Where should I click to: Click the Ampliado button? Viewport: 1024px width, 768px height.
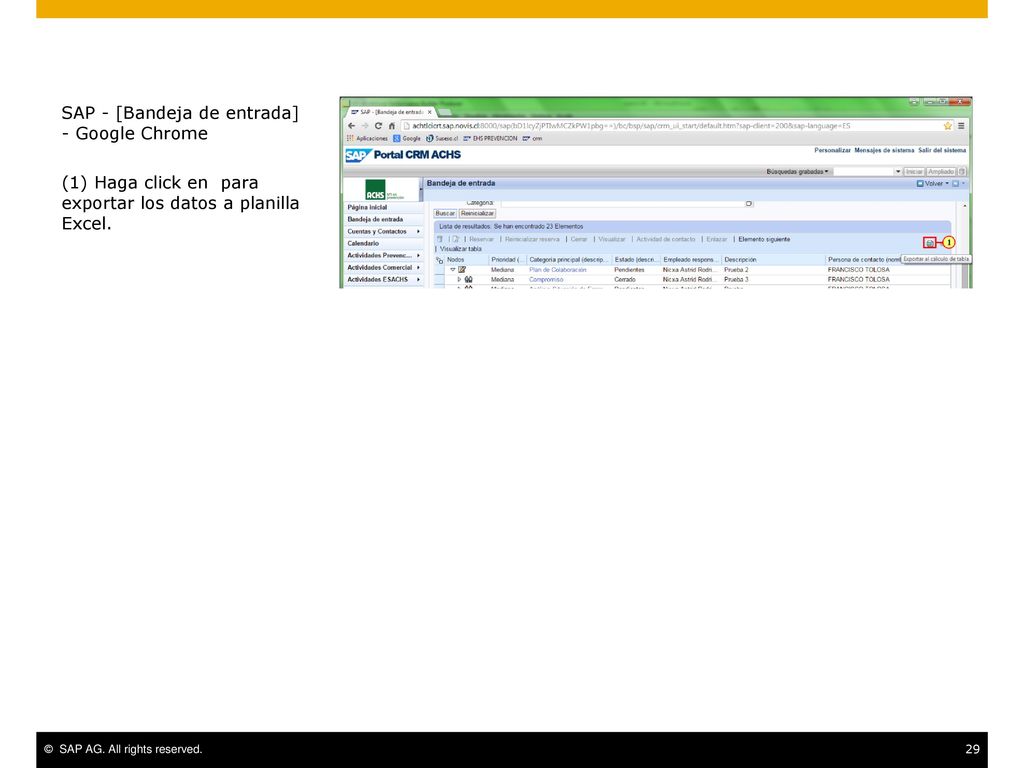(x=941, y=172)
